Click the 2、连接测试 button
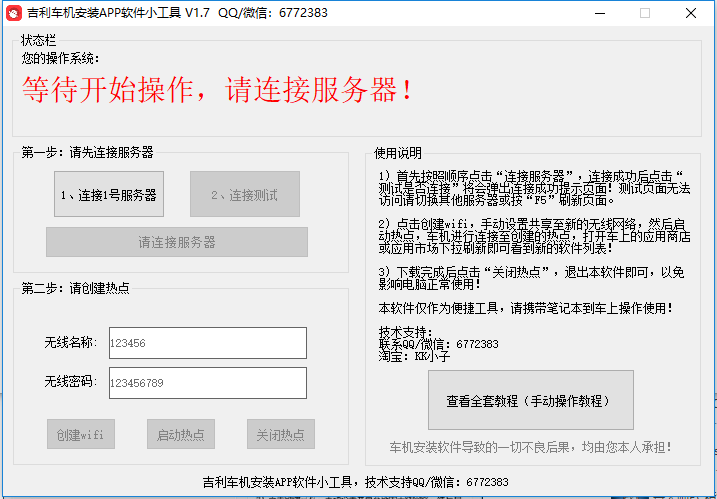 click(x=245, y=194)
